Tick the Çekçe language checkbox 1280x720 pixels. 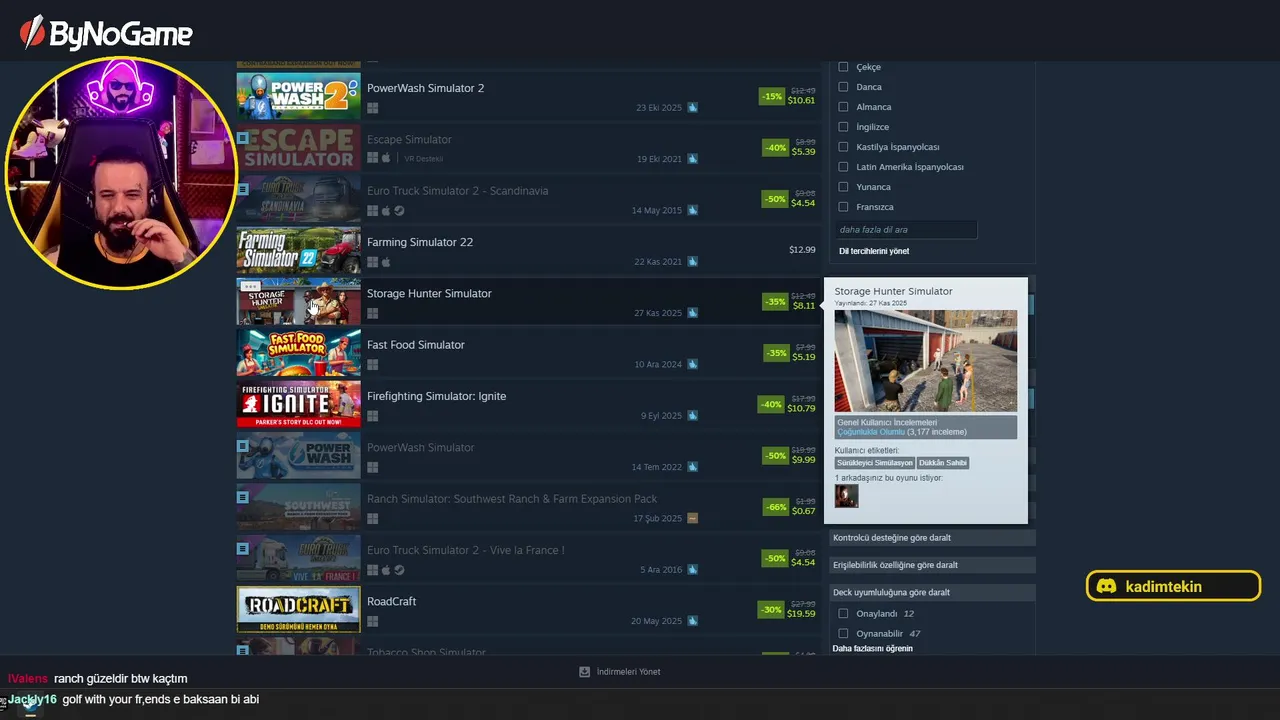click(x=843, y=67)
